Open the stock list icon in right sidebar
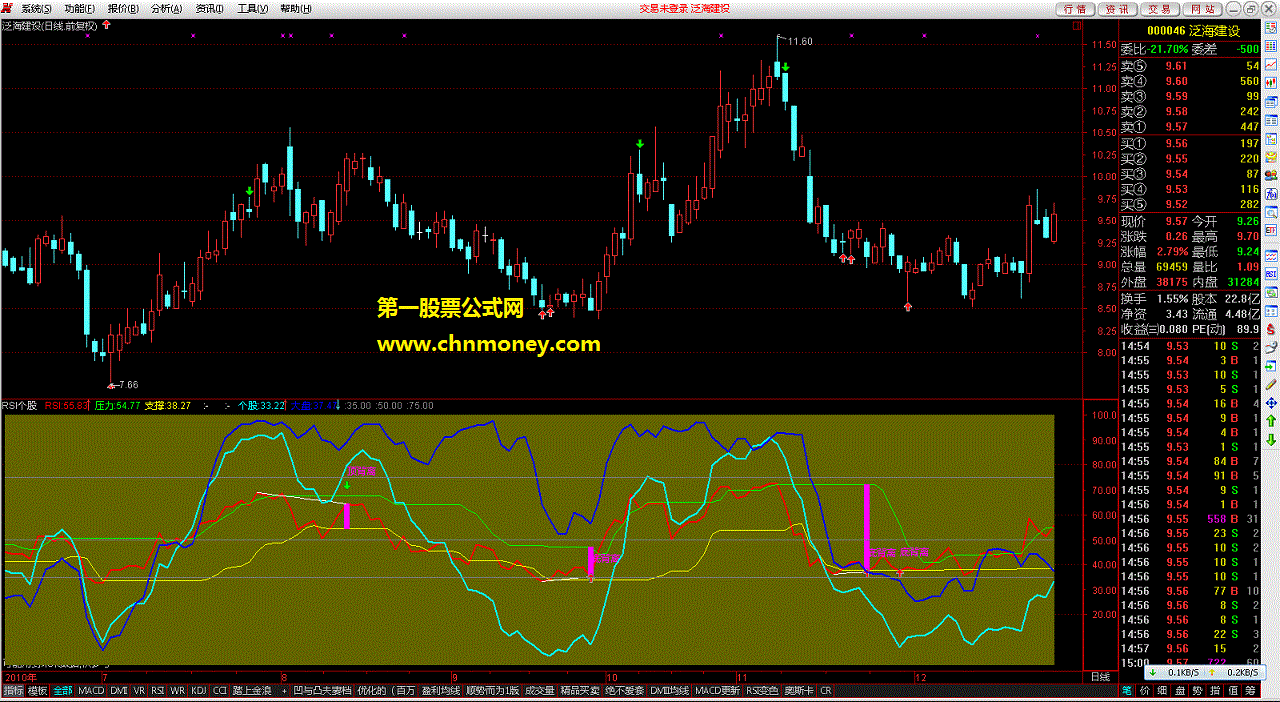 pyautogui.click(x=1270, y=28)
